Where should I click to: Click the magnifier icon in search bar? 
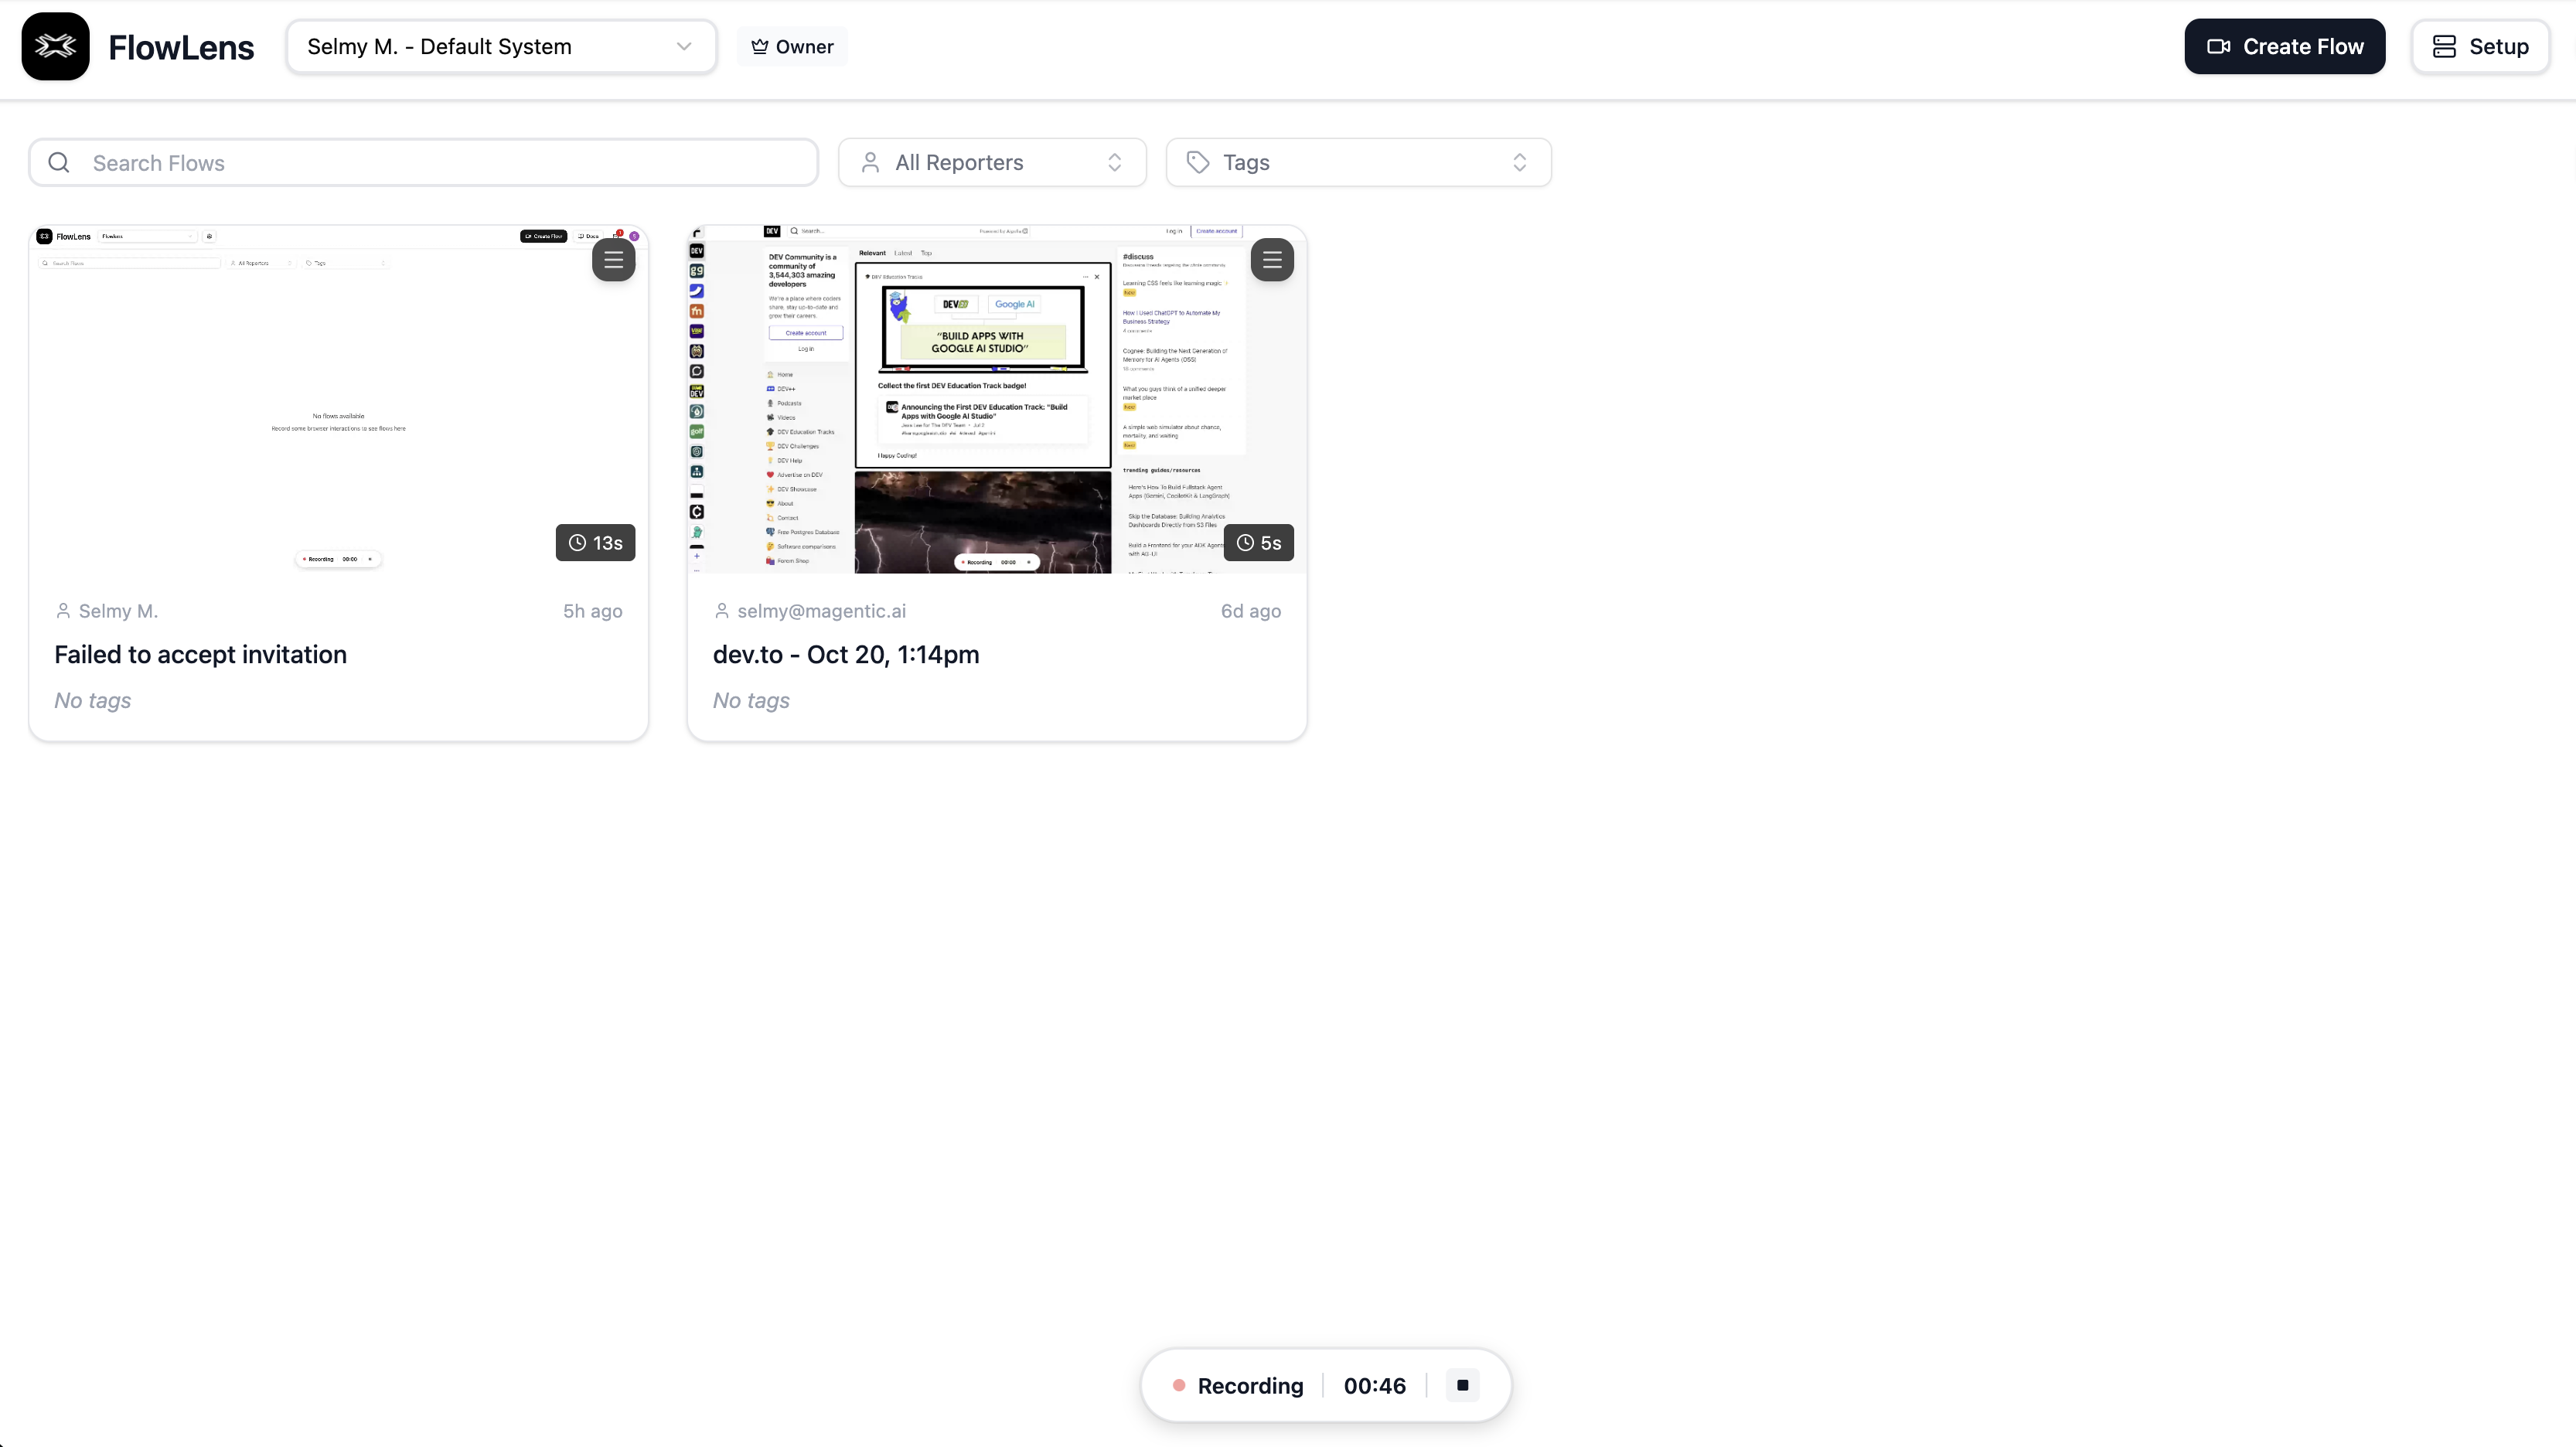point(59,162)
